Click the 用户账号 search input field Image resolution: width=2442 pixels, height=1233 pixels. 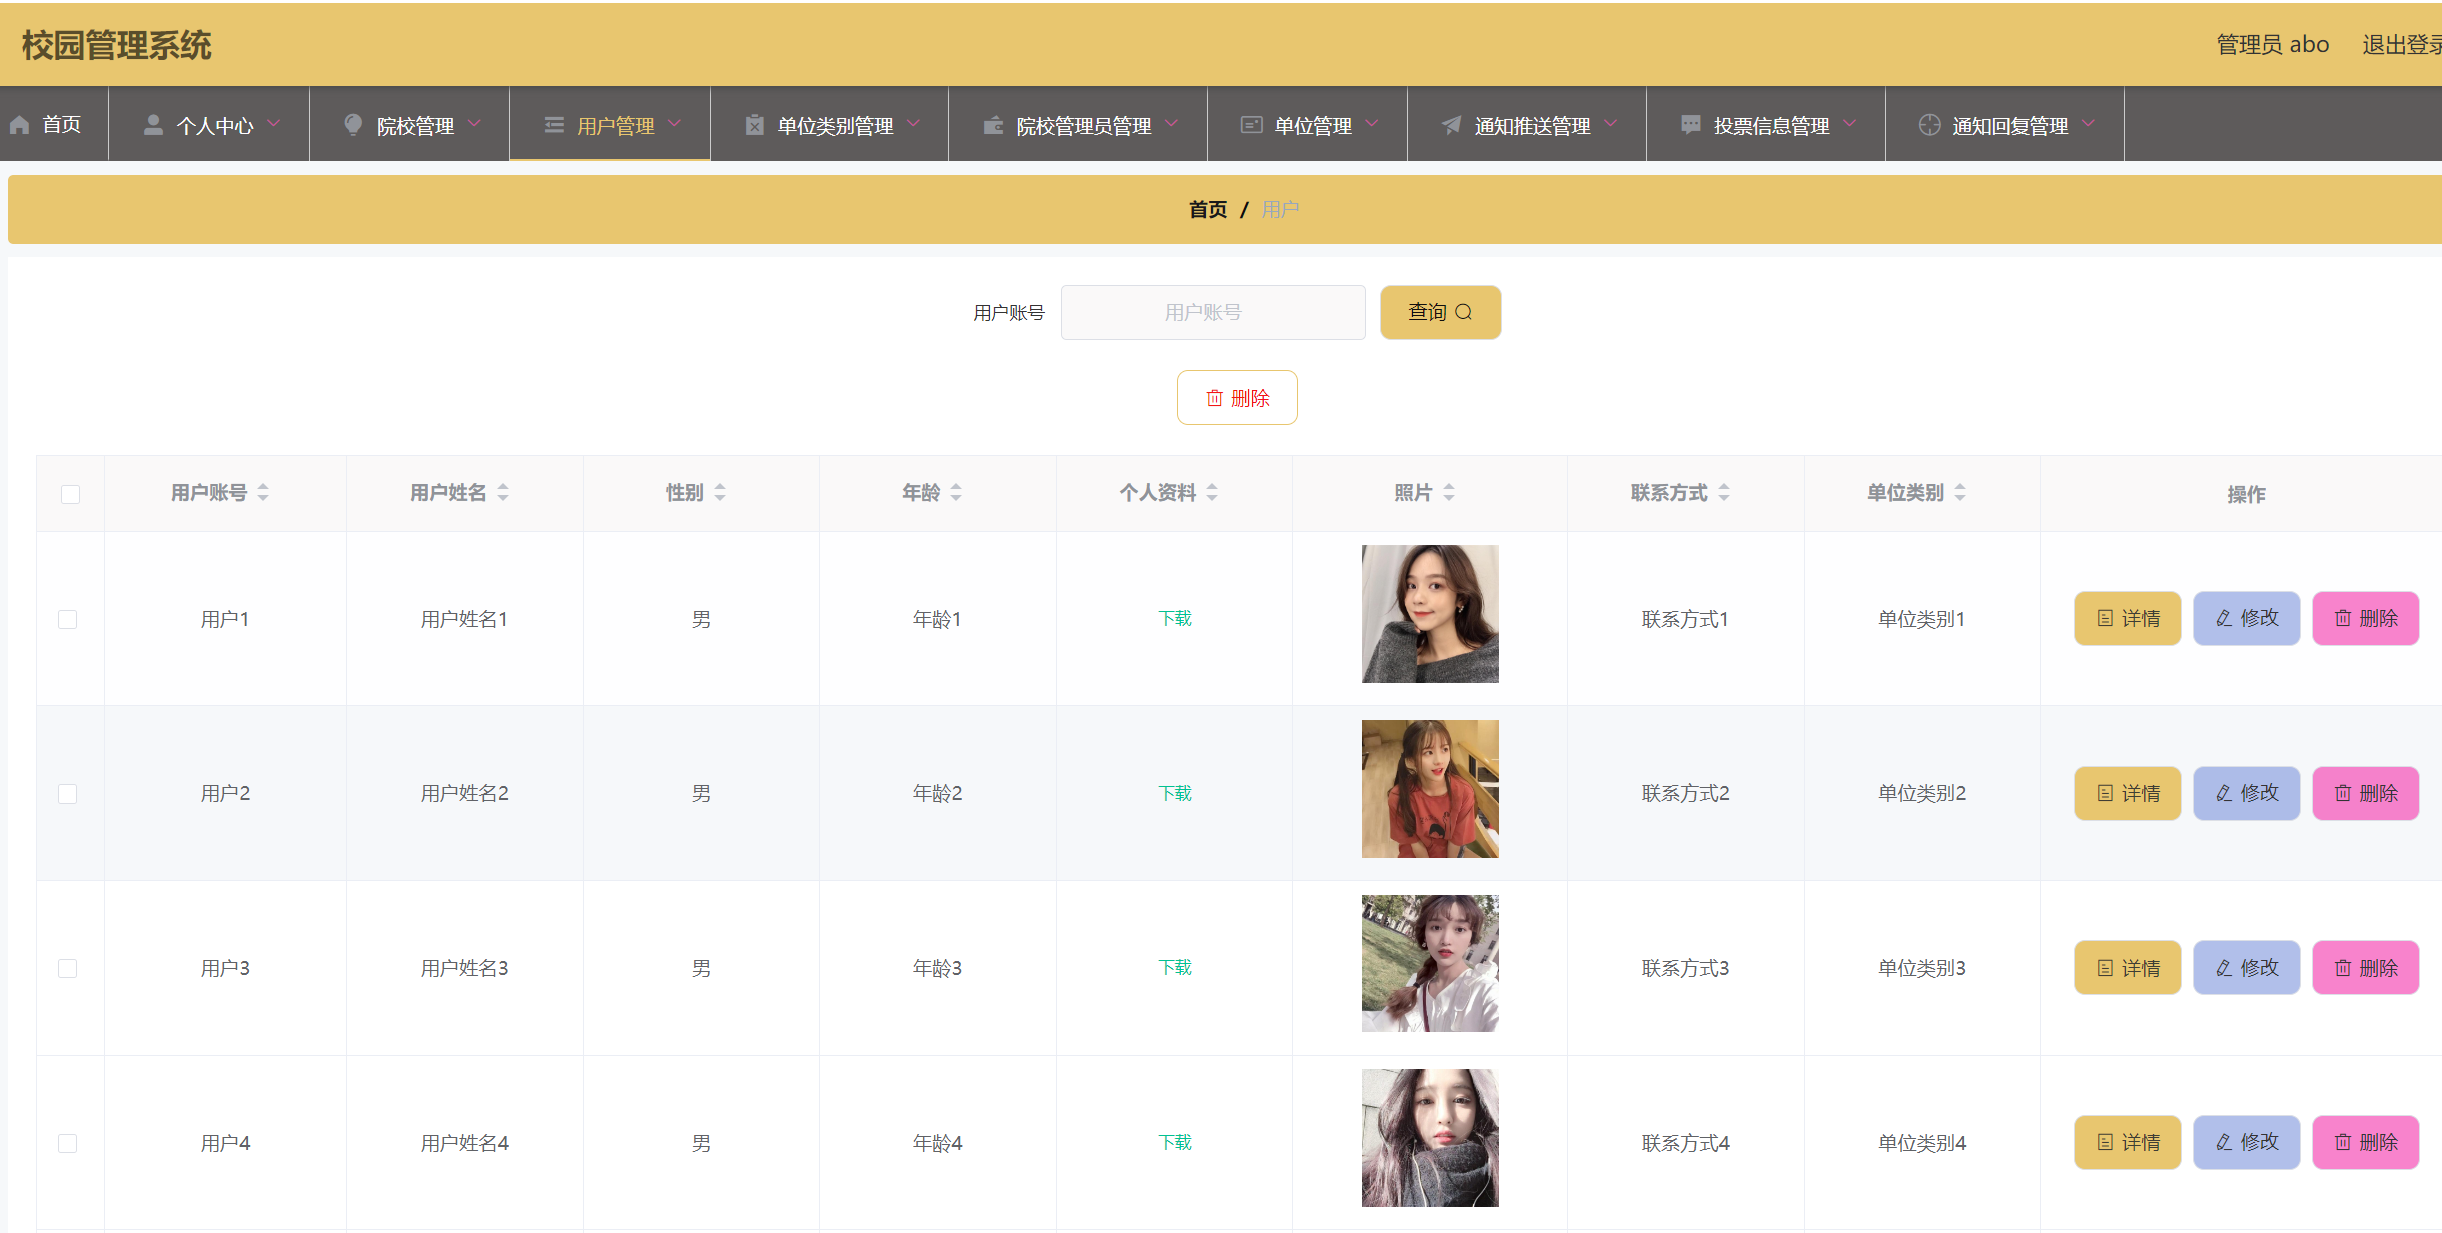tap(1212, 312)
